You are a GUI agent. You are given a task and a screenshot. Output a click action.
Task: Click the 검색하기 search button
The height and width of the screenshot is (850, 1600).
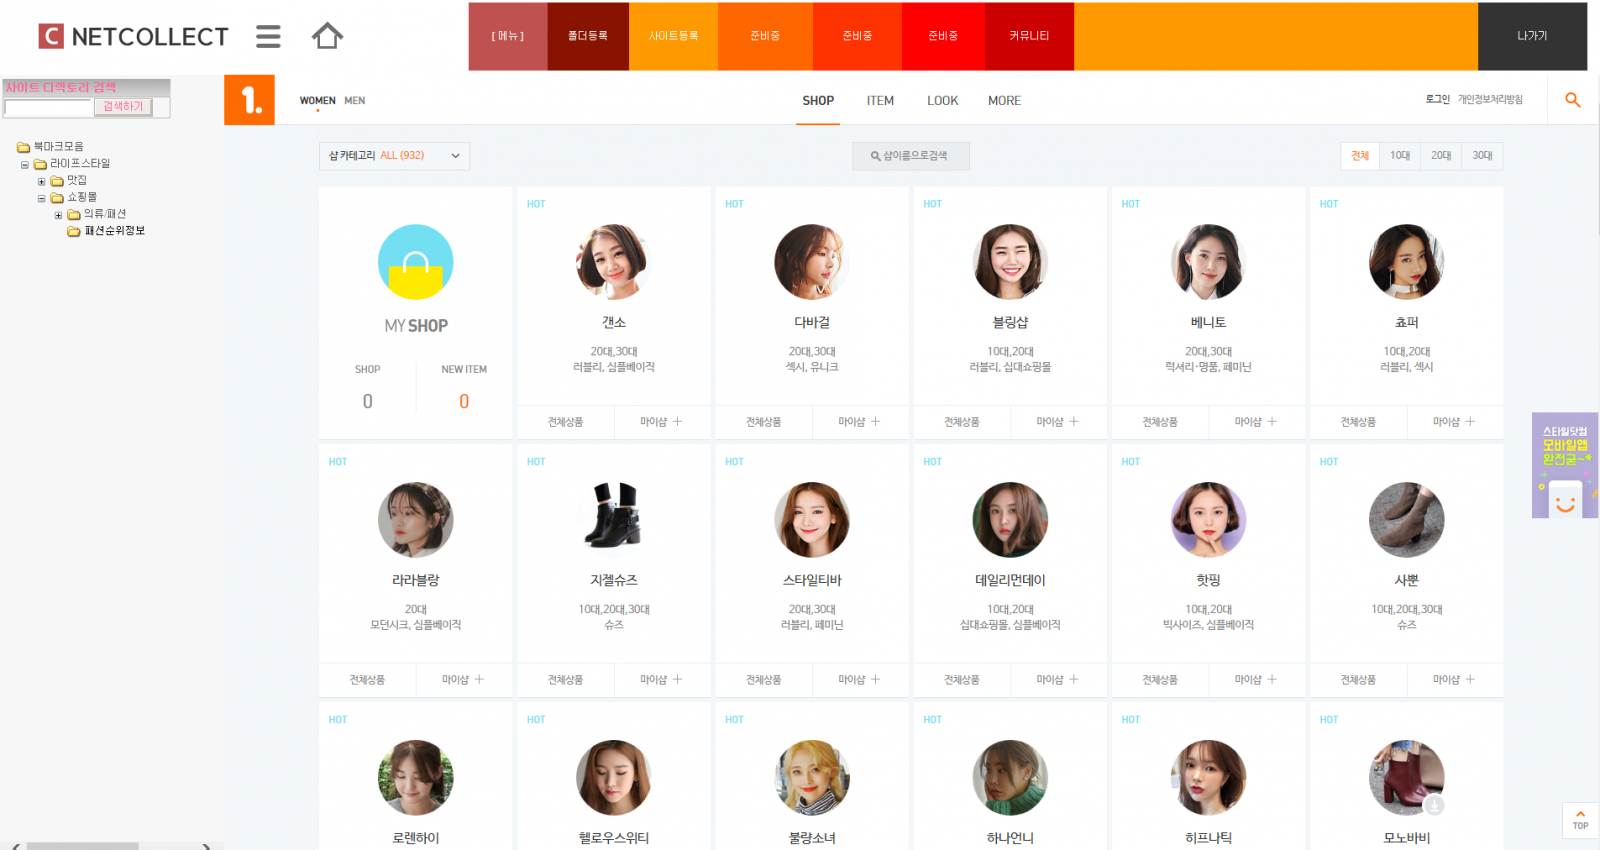[x=123, y=107]
